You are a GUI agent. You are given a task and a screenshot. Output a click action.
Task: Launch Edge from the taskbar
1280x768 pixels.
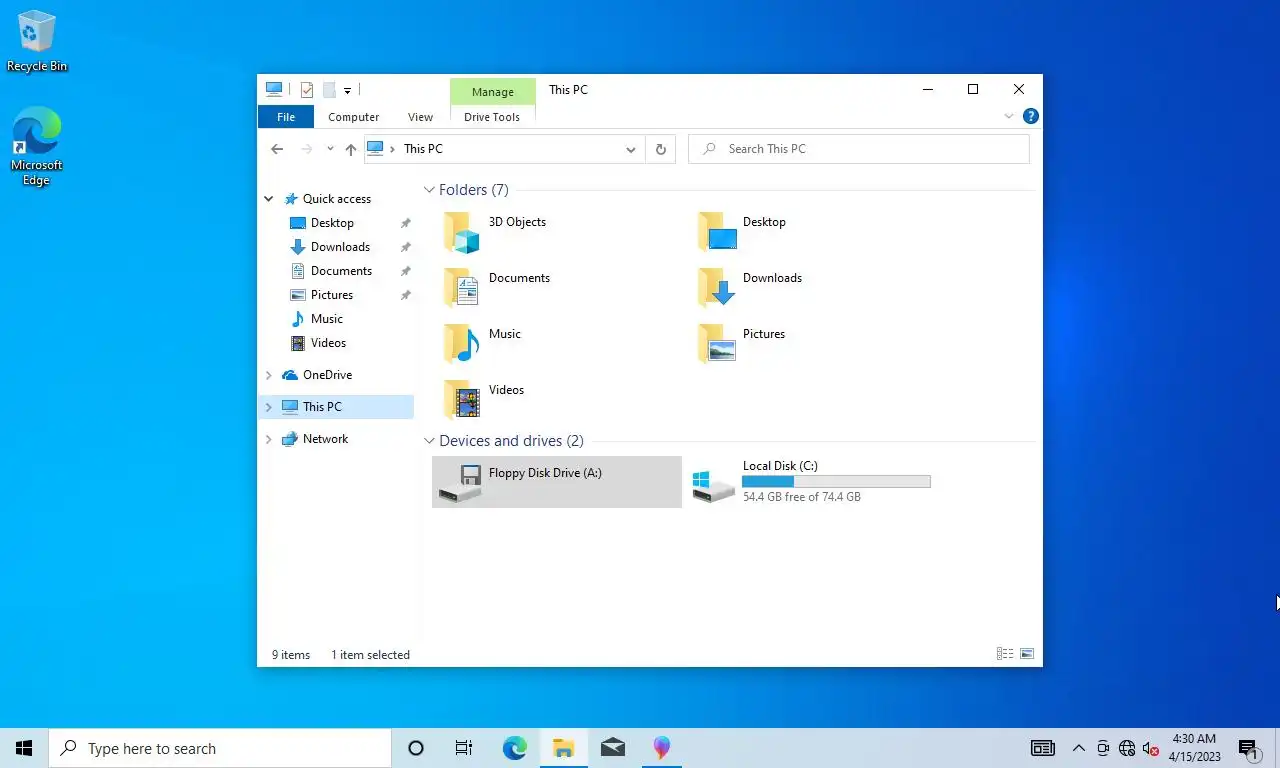tap(514, 748)
